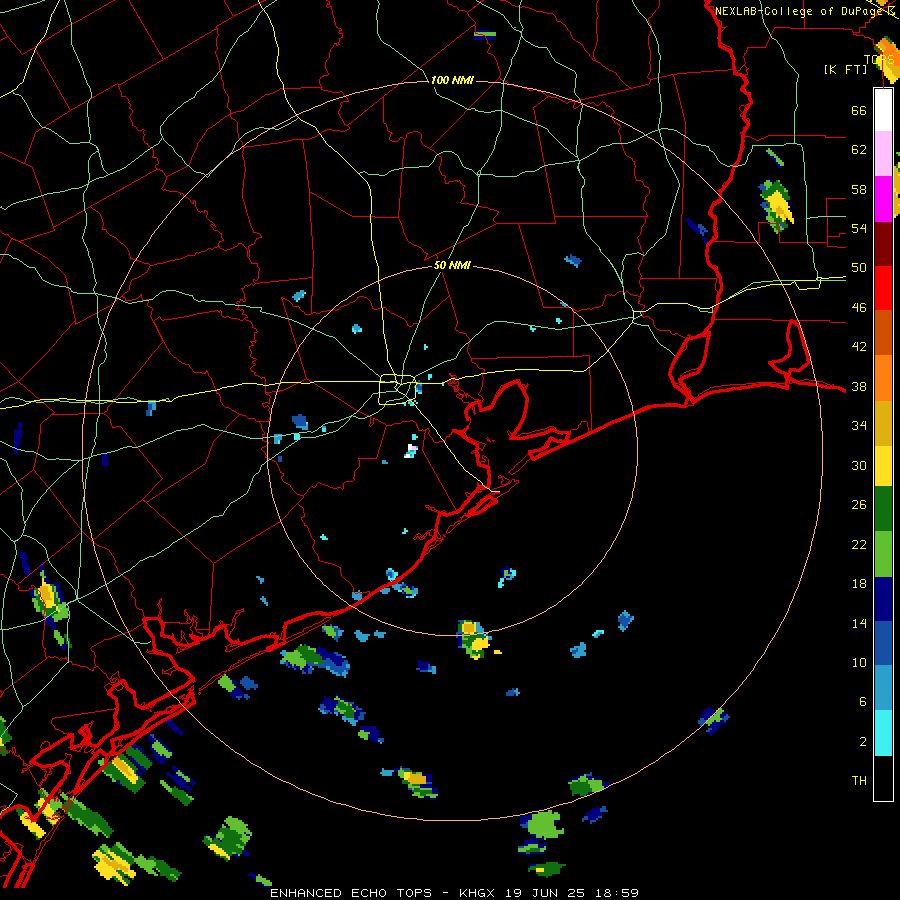Pick the legend value 26
This screenshot has width=900, height=900.
pyautogui.click(x=859, y=505)
